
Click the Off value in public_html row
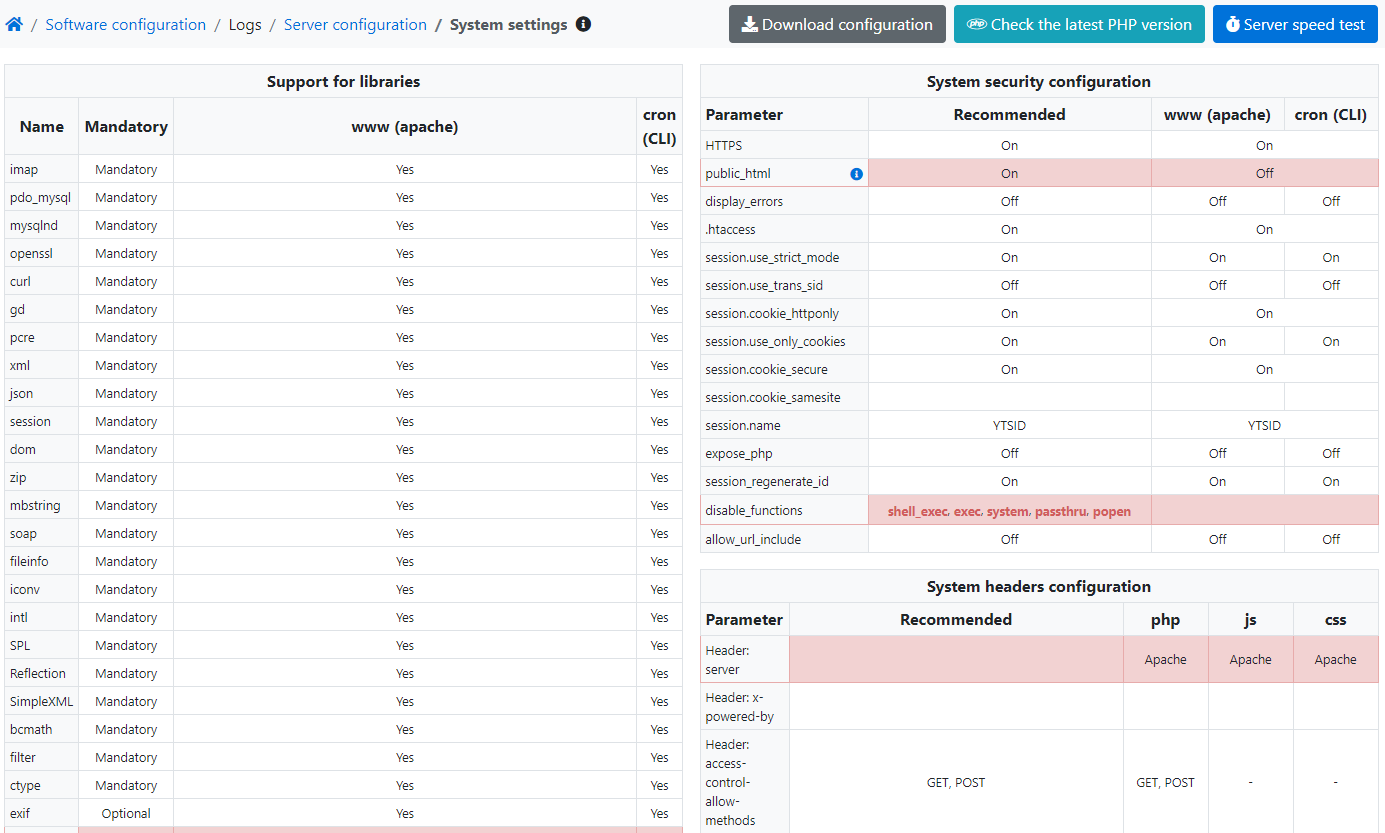1265,173
